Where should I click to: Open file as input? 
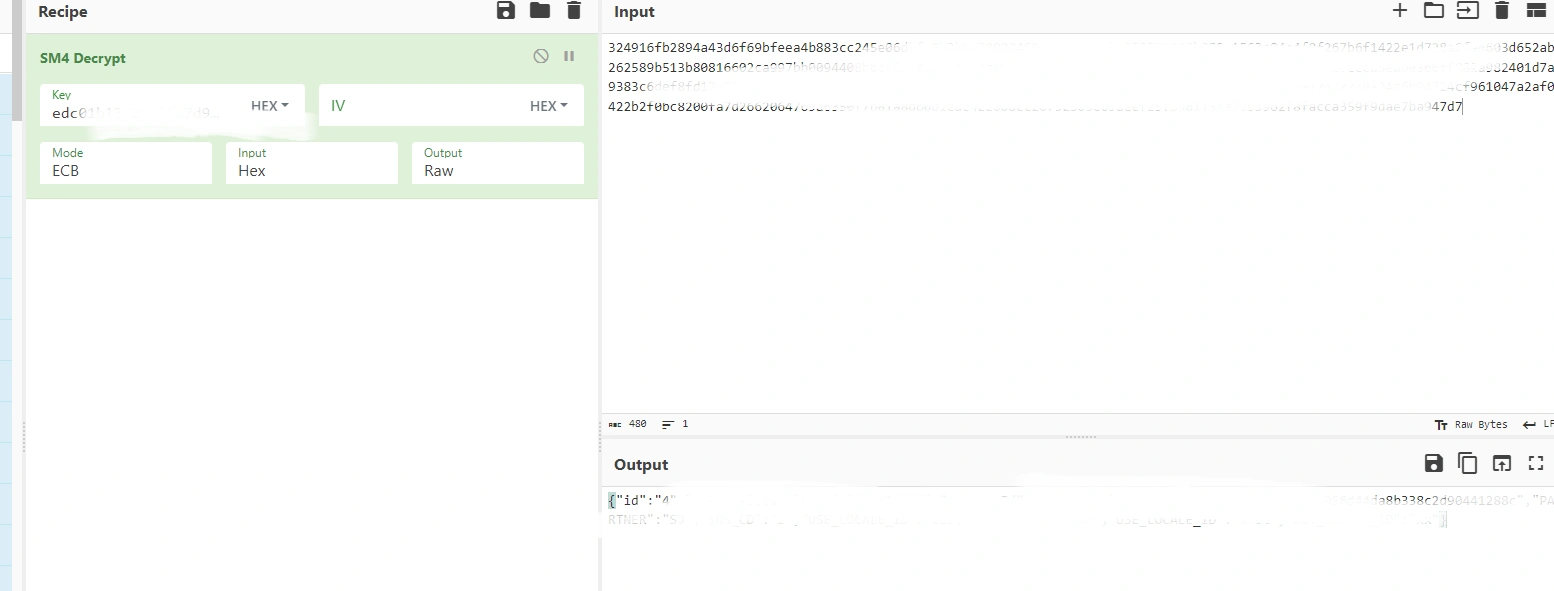pos(1467,11)
